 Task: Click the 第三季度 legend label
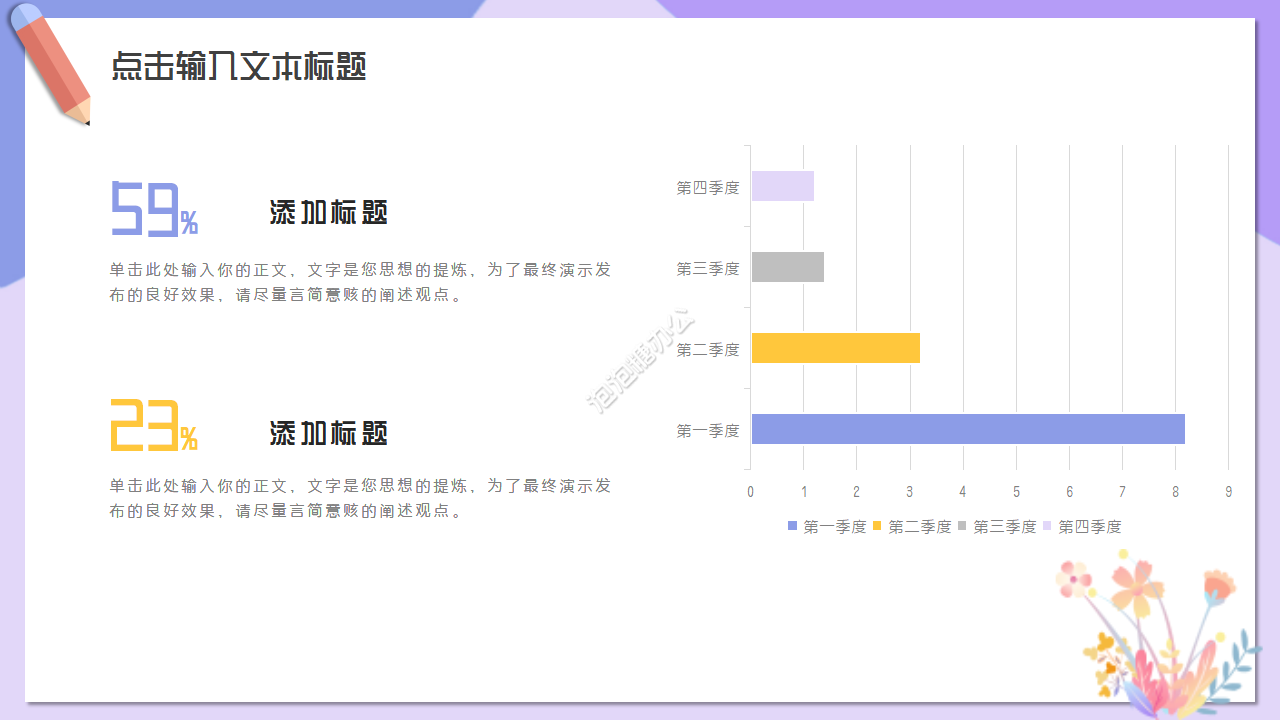point(1005,527)
